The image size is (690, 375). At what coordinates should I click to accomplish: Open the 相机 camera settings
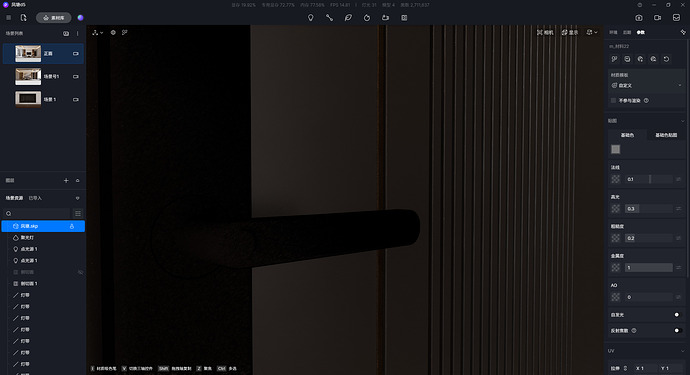(545, 33)
